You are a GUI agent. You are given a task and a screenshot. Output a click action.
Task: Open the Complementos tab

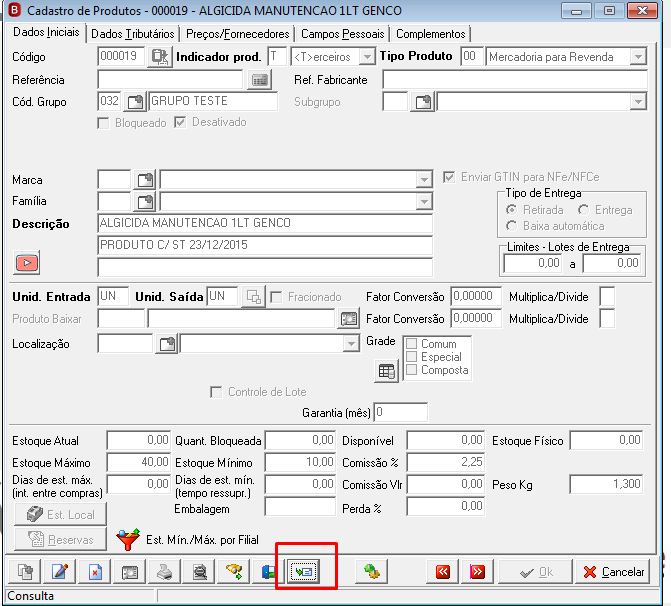coord(431,34)
